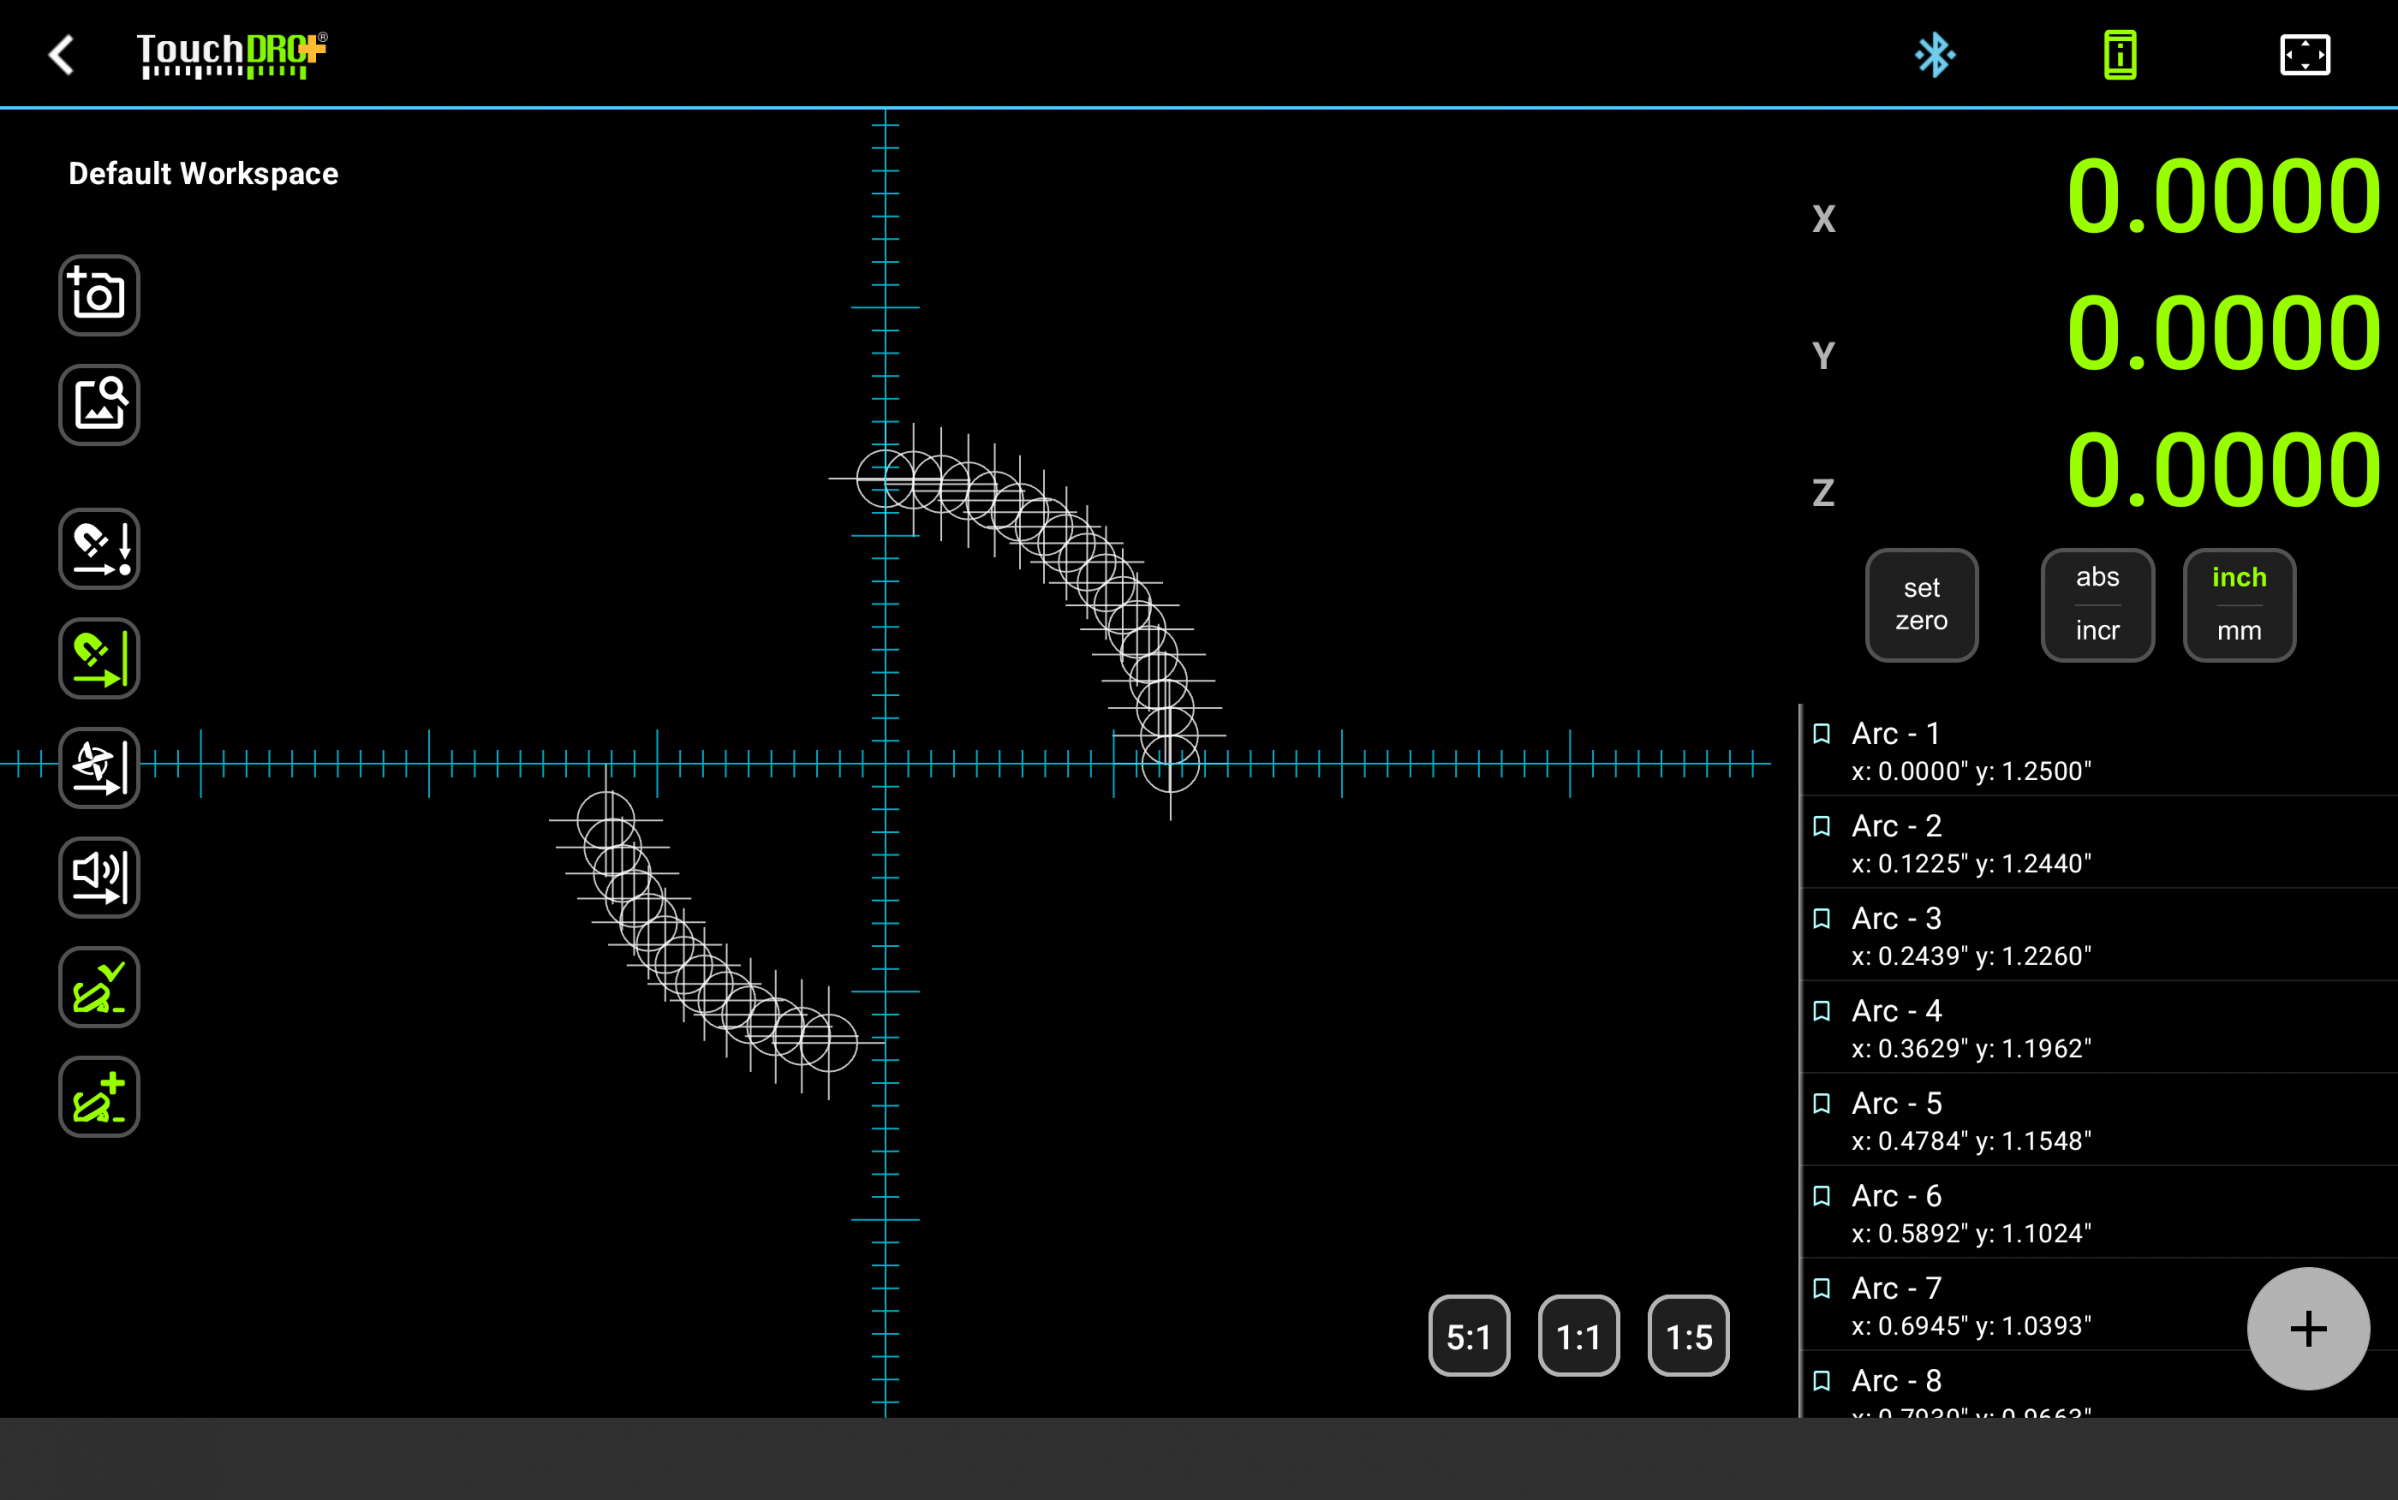Select the X axis label
Screen dimensions: 2398x1500
1824,219
